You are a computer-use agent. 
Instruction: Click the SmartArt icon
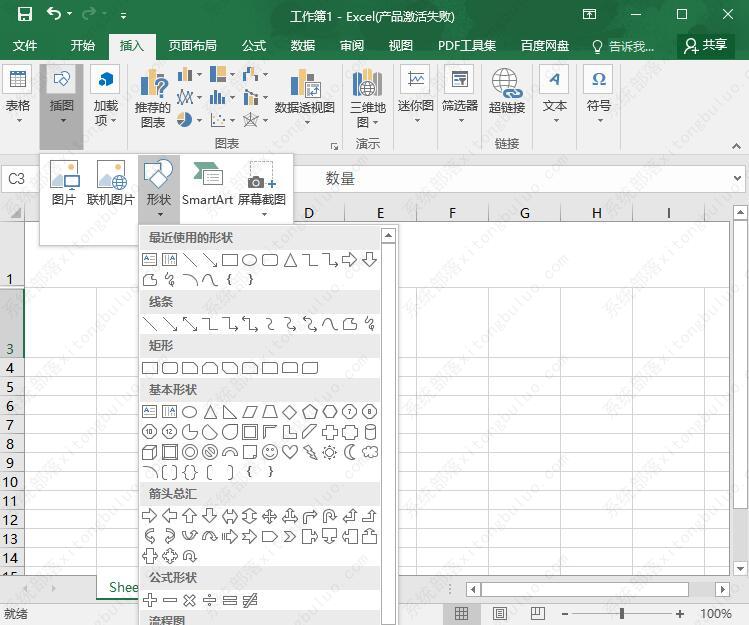[207, 176]
